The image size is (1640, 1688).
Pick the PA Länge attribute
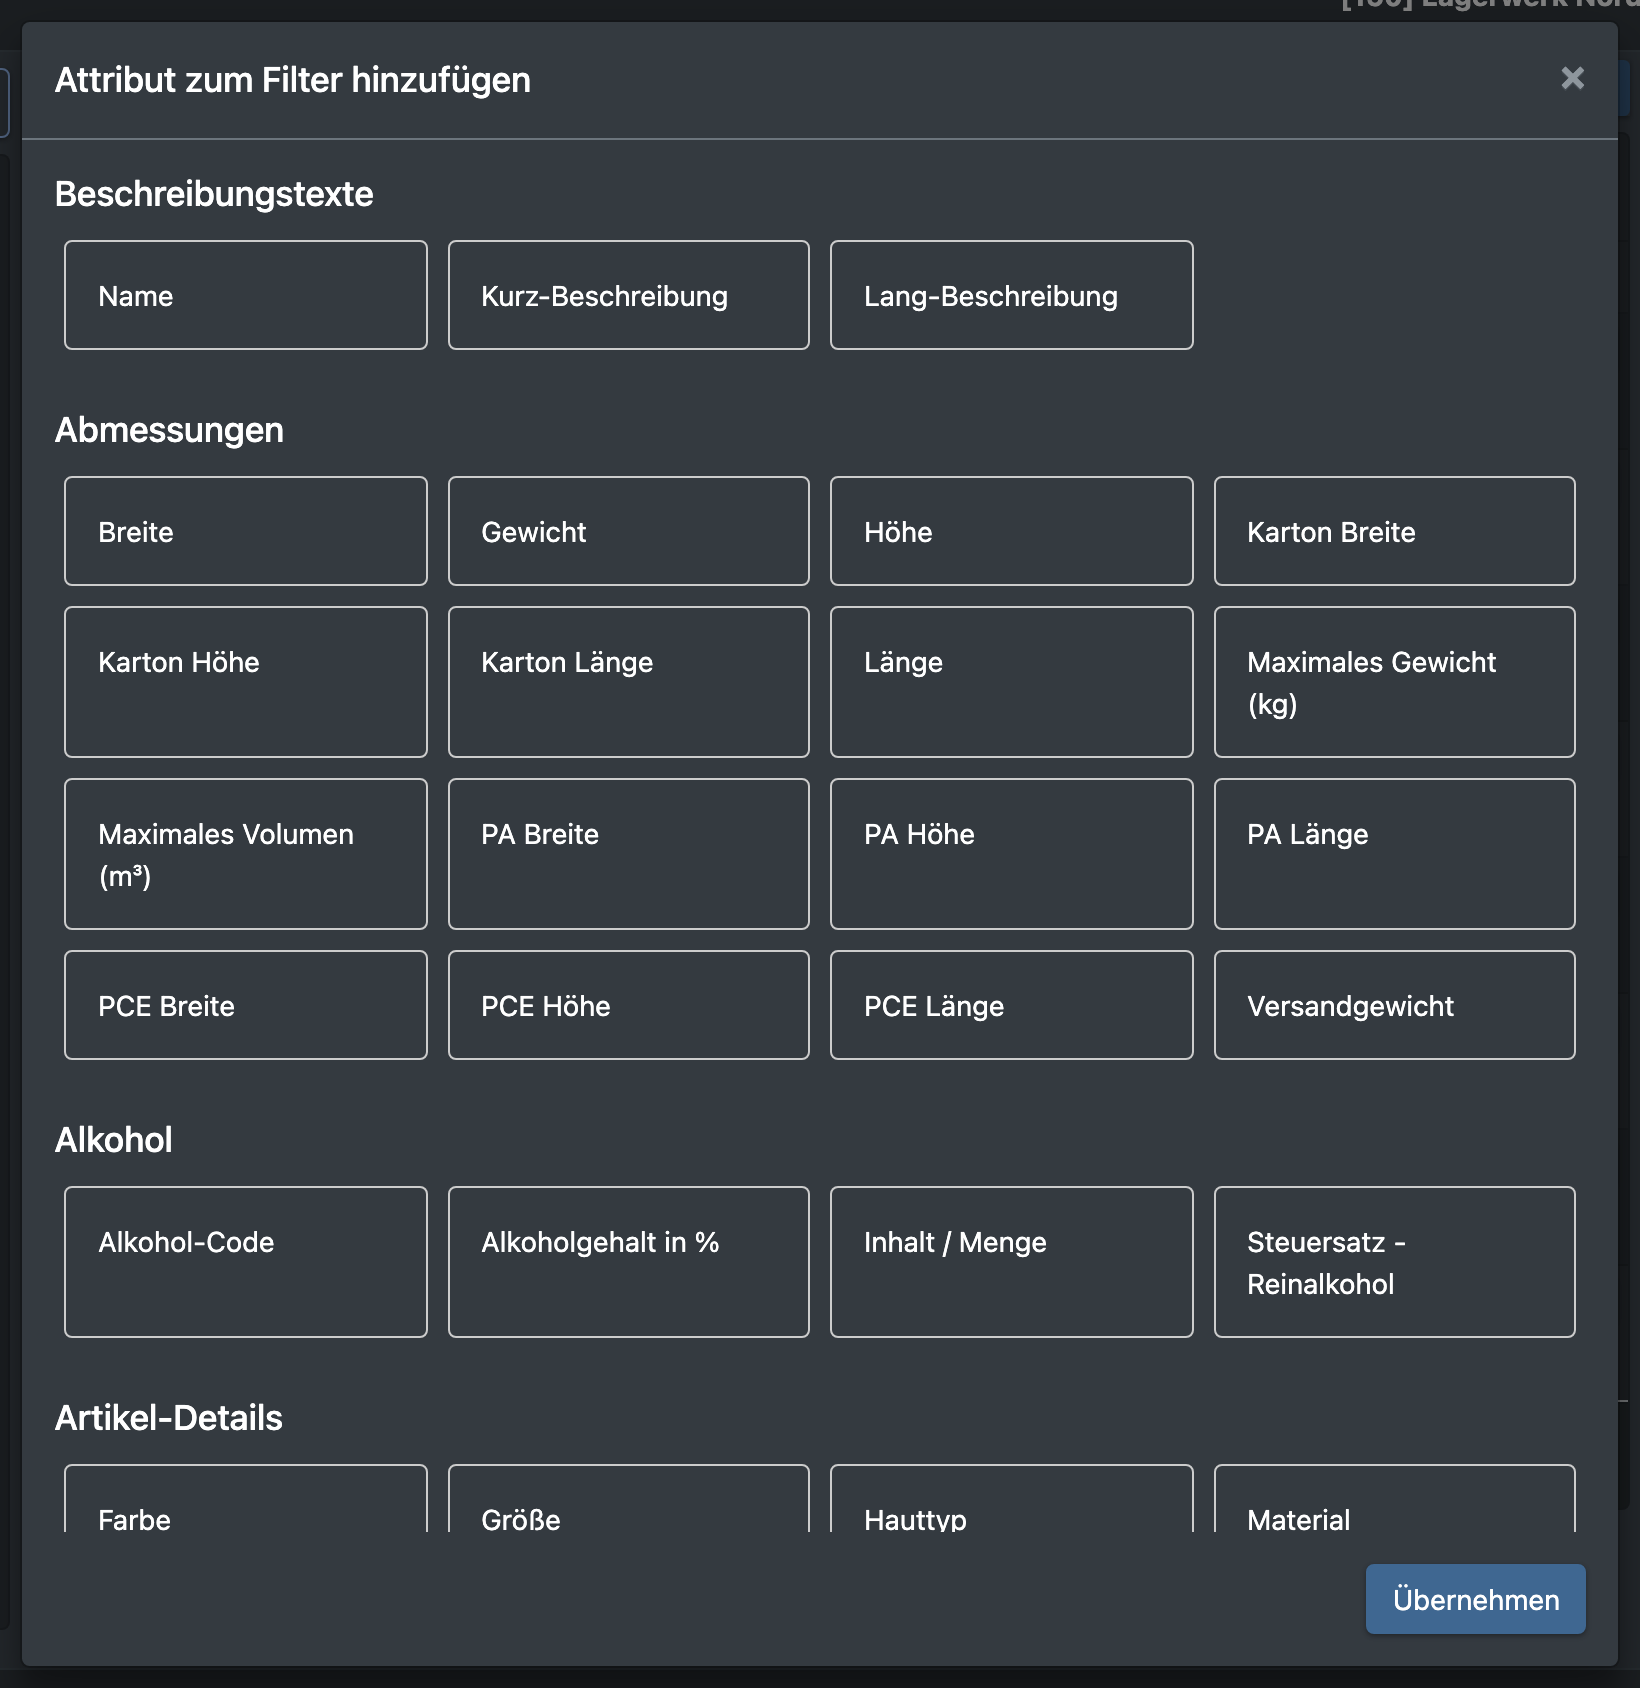pos(1395,854)
